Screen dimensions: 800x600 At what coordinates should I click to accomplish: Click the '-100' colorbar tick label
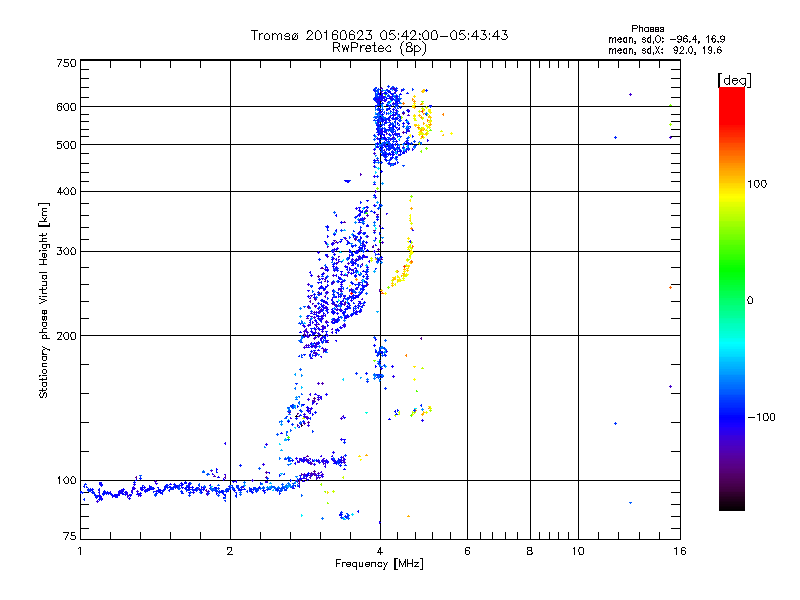tap(762, 417)
